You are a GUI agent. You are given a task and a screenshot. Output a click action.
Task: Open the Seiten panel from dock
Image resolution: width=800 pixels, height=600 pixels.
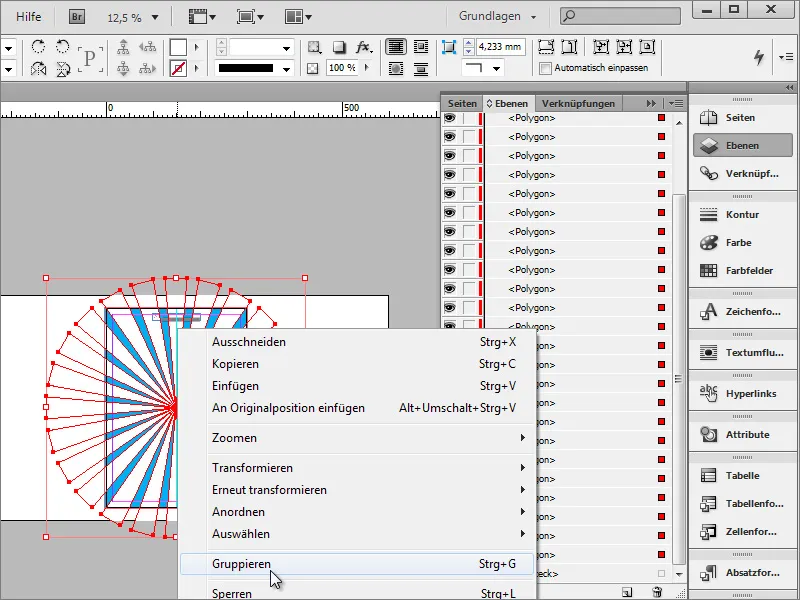742,118
